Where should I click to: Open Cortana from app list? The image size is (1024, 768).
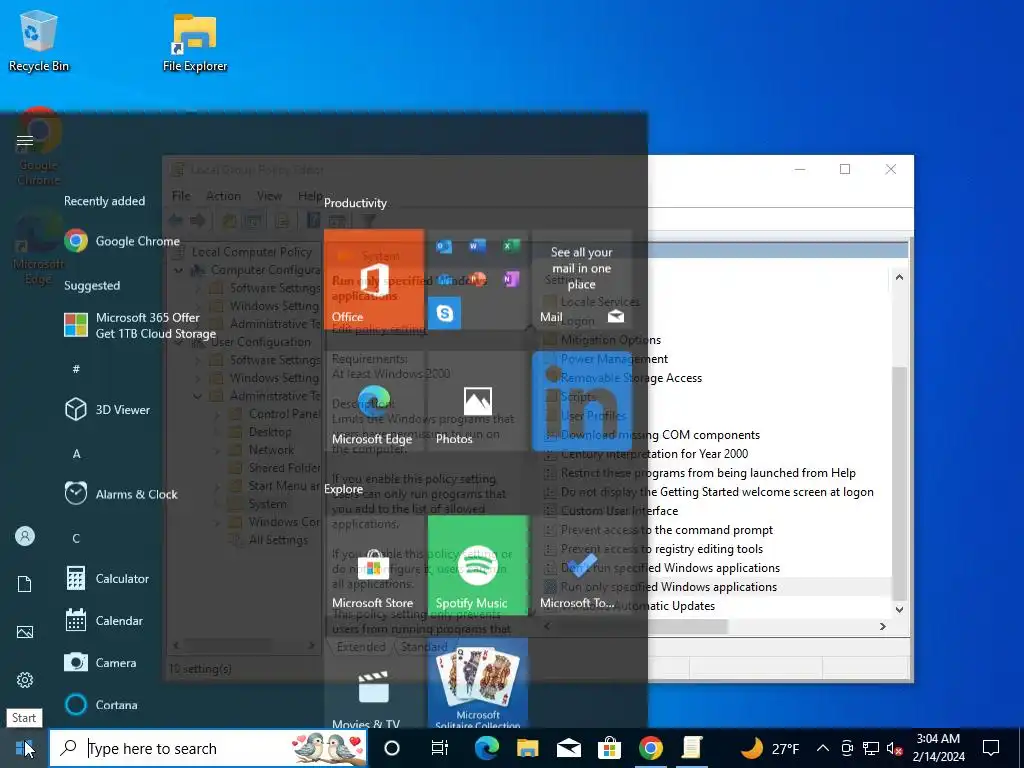point(101,705)
